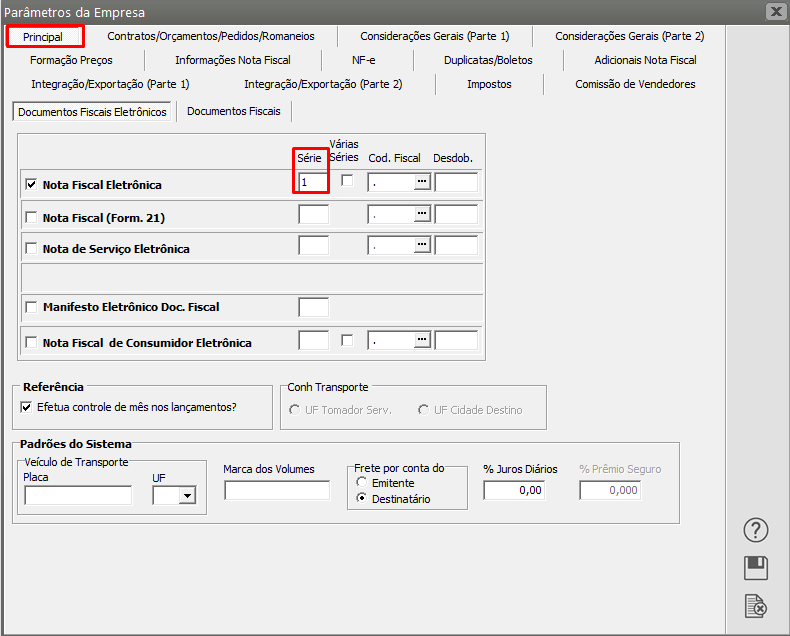Go to the NF-e tab
Image resolution: width=790 pixels, height=636 pixels.
point(363,60)
